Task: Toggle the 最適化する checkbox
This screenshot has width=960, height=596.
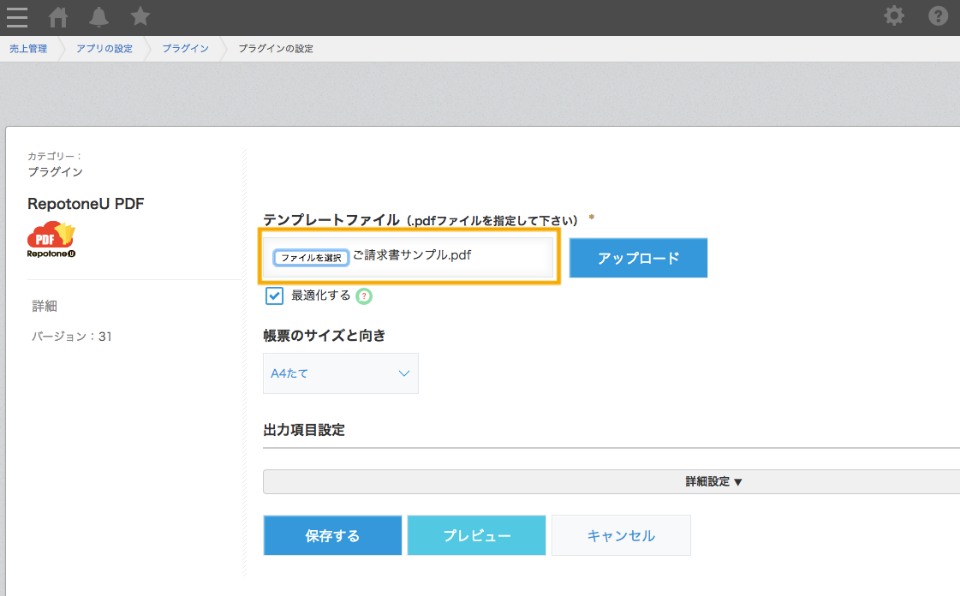Action: pos(274,296)
